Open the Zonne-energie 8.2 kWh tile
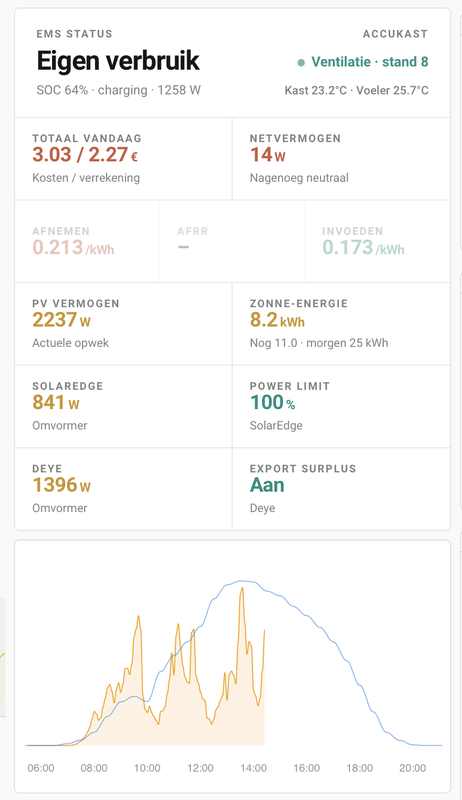The height and width of the screenshot is (800, 462). pyautogui.click(x=341, y=324)
